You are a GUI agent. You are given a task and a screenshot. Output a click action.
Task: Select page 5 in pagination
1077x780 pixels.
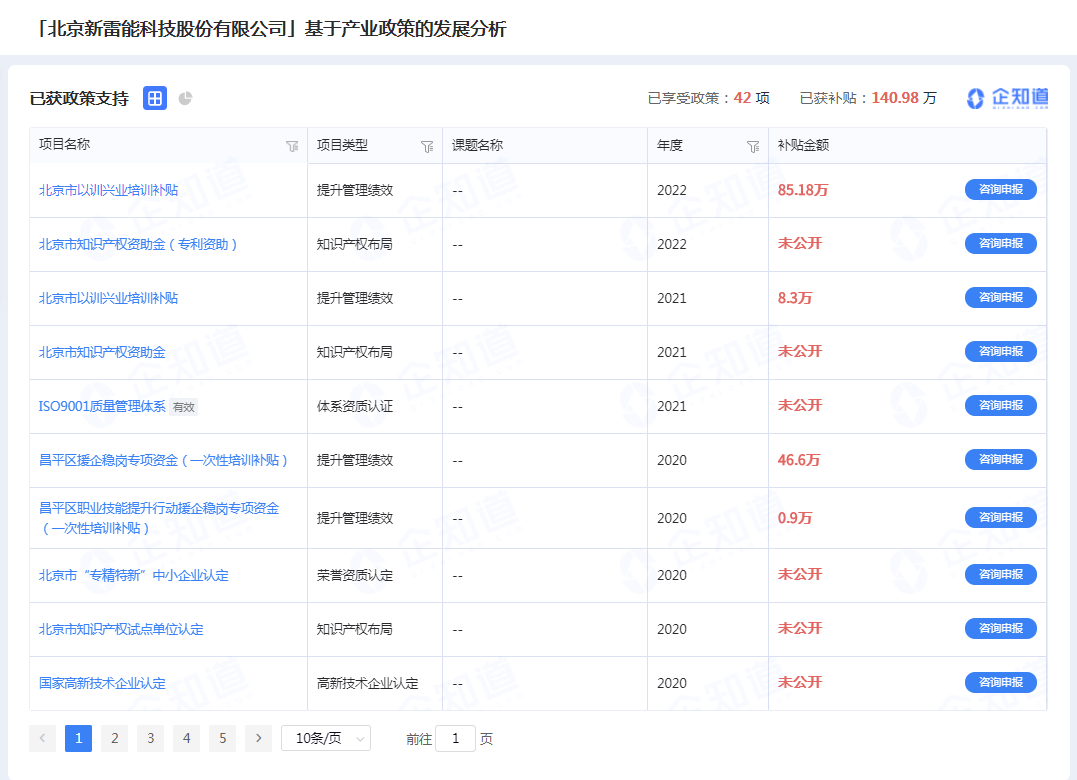223,738
